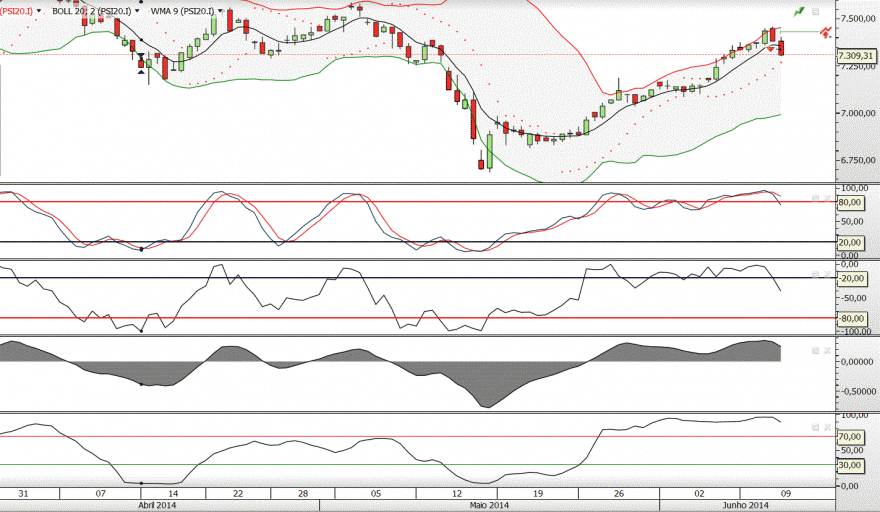This screenshot has height=512, width=880.
Task: Select the Junho 2014 month label
Action: [745, 505]
